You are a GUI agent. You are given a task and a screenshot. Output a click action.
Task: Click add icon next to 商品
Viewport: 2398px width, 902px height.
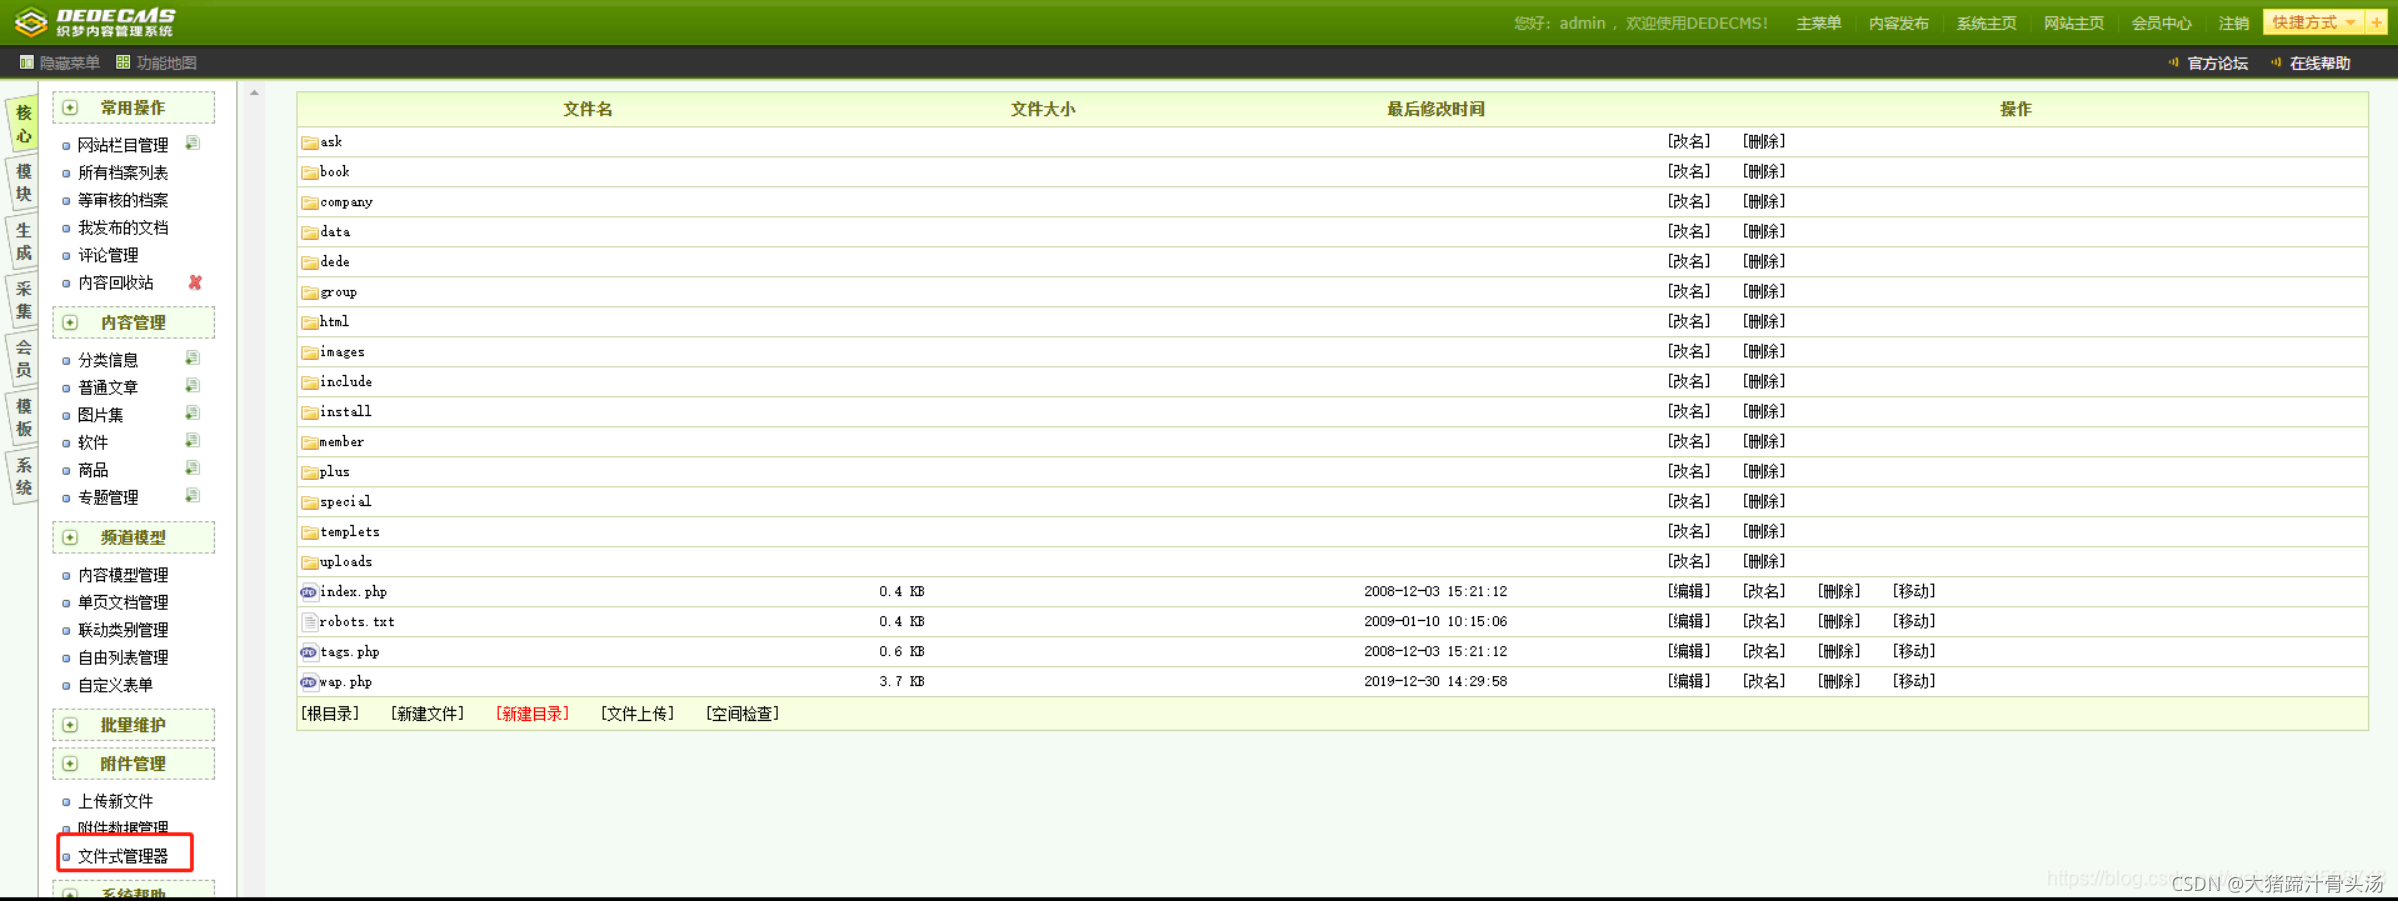(193, 469)
